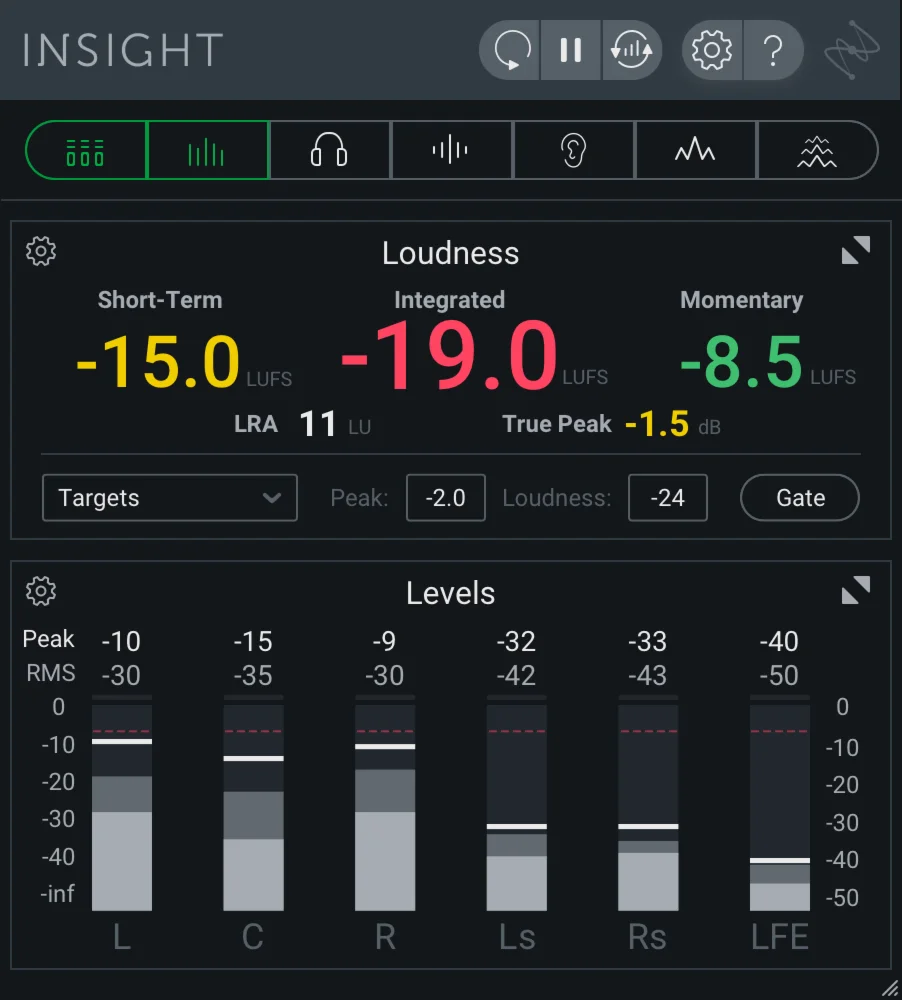The width and height of the screenshot is (902, 1000).
Task: Open the Spectrogram meter module
Action: pos(818,150)
